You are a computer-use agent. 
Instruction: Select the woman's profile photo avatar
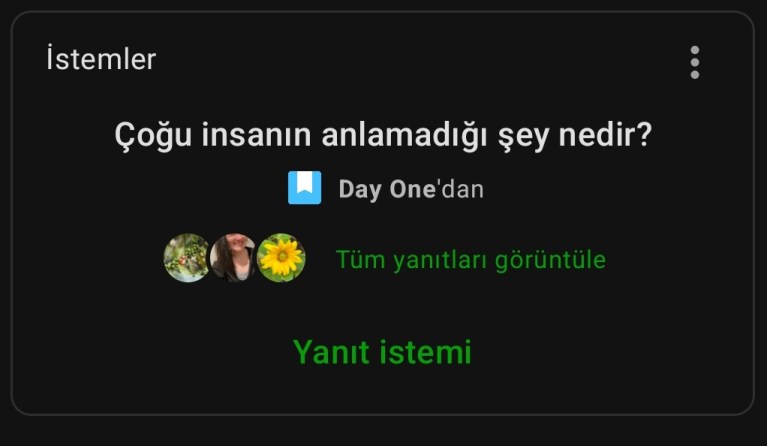point(233,258)
